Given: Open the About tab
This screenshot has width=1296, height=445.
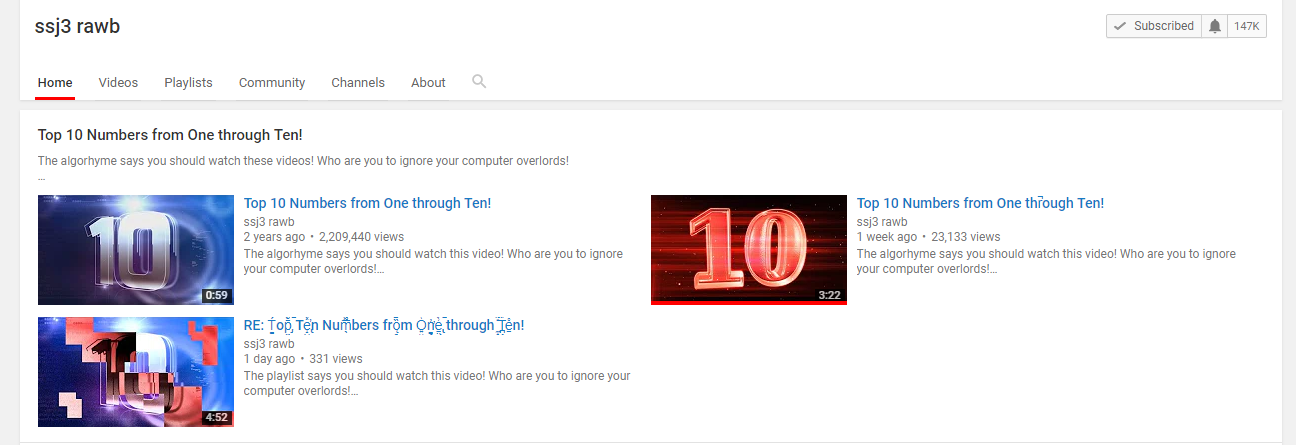Looking at the screenshot, I should click(428, 83).
